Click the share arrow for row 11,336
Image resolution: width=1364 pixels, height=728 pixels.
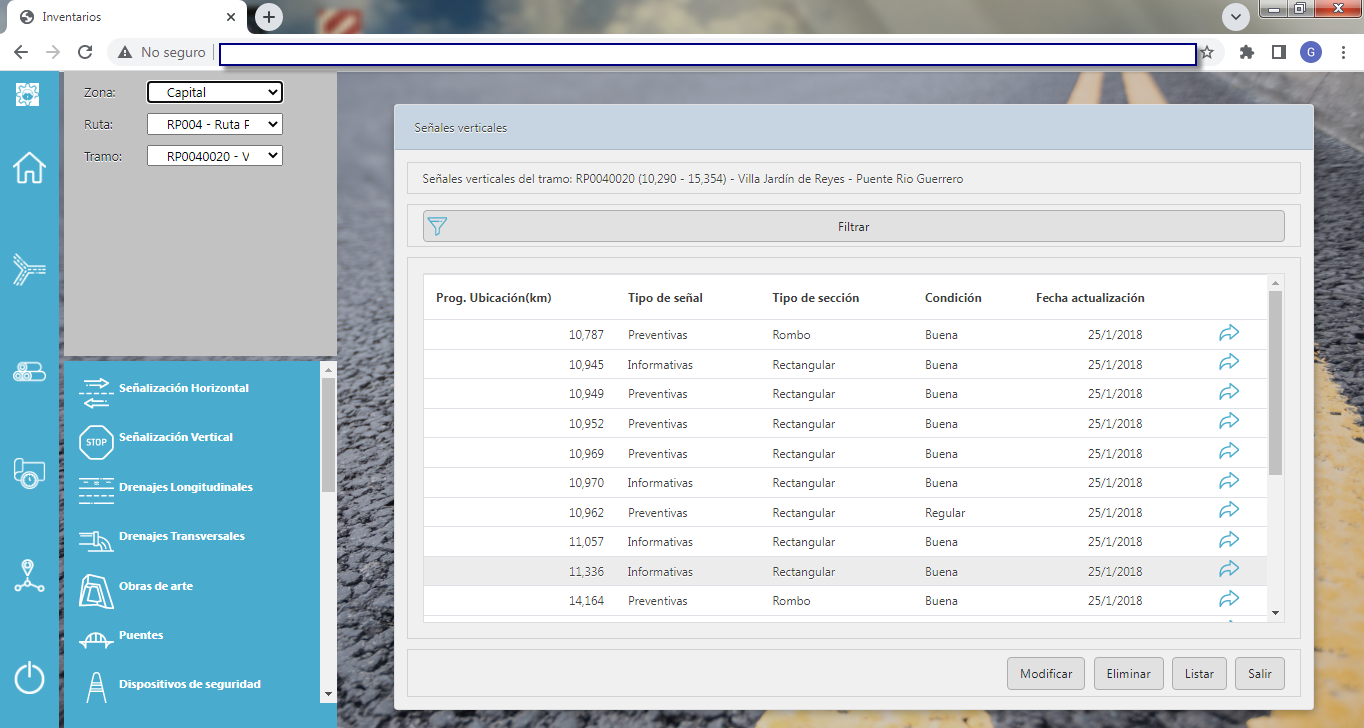pyautogui.click(x=1229, y=569)
